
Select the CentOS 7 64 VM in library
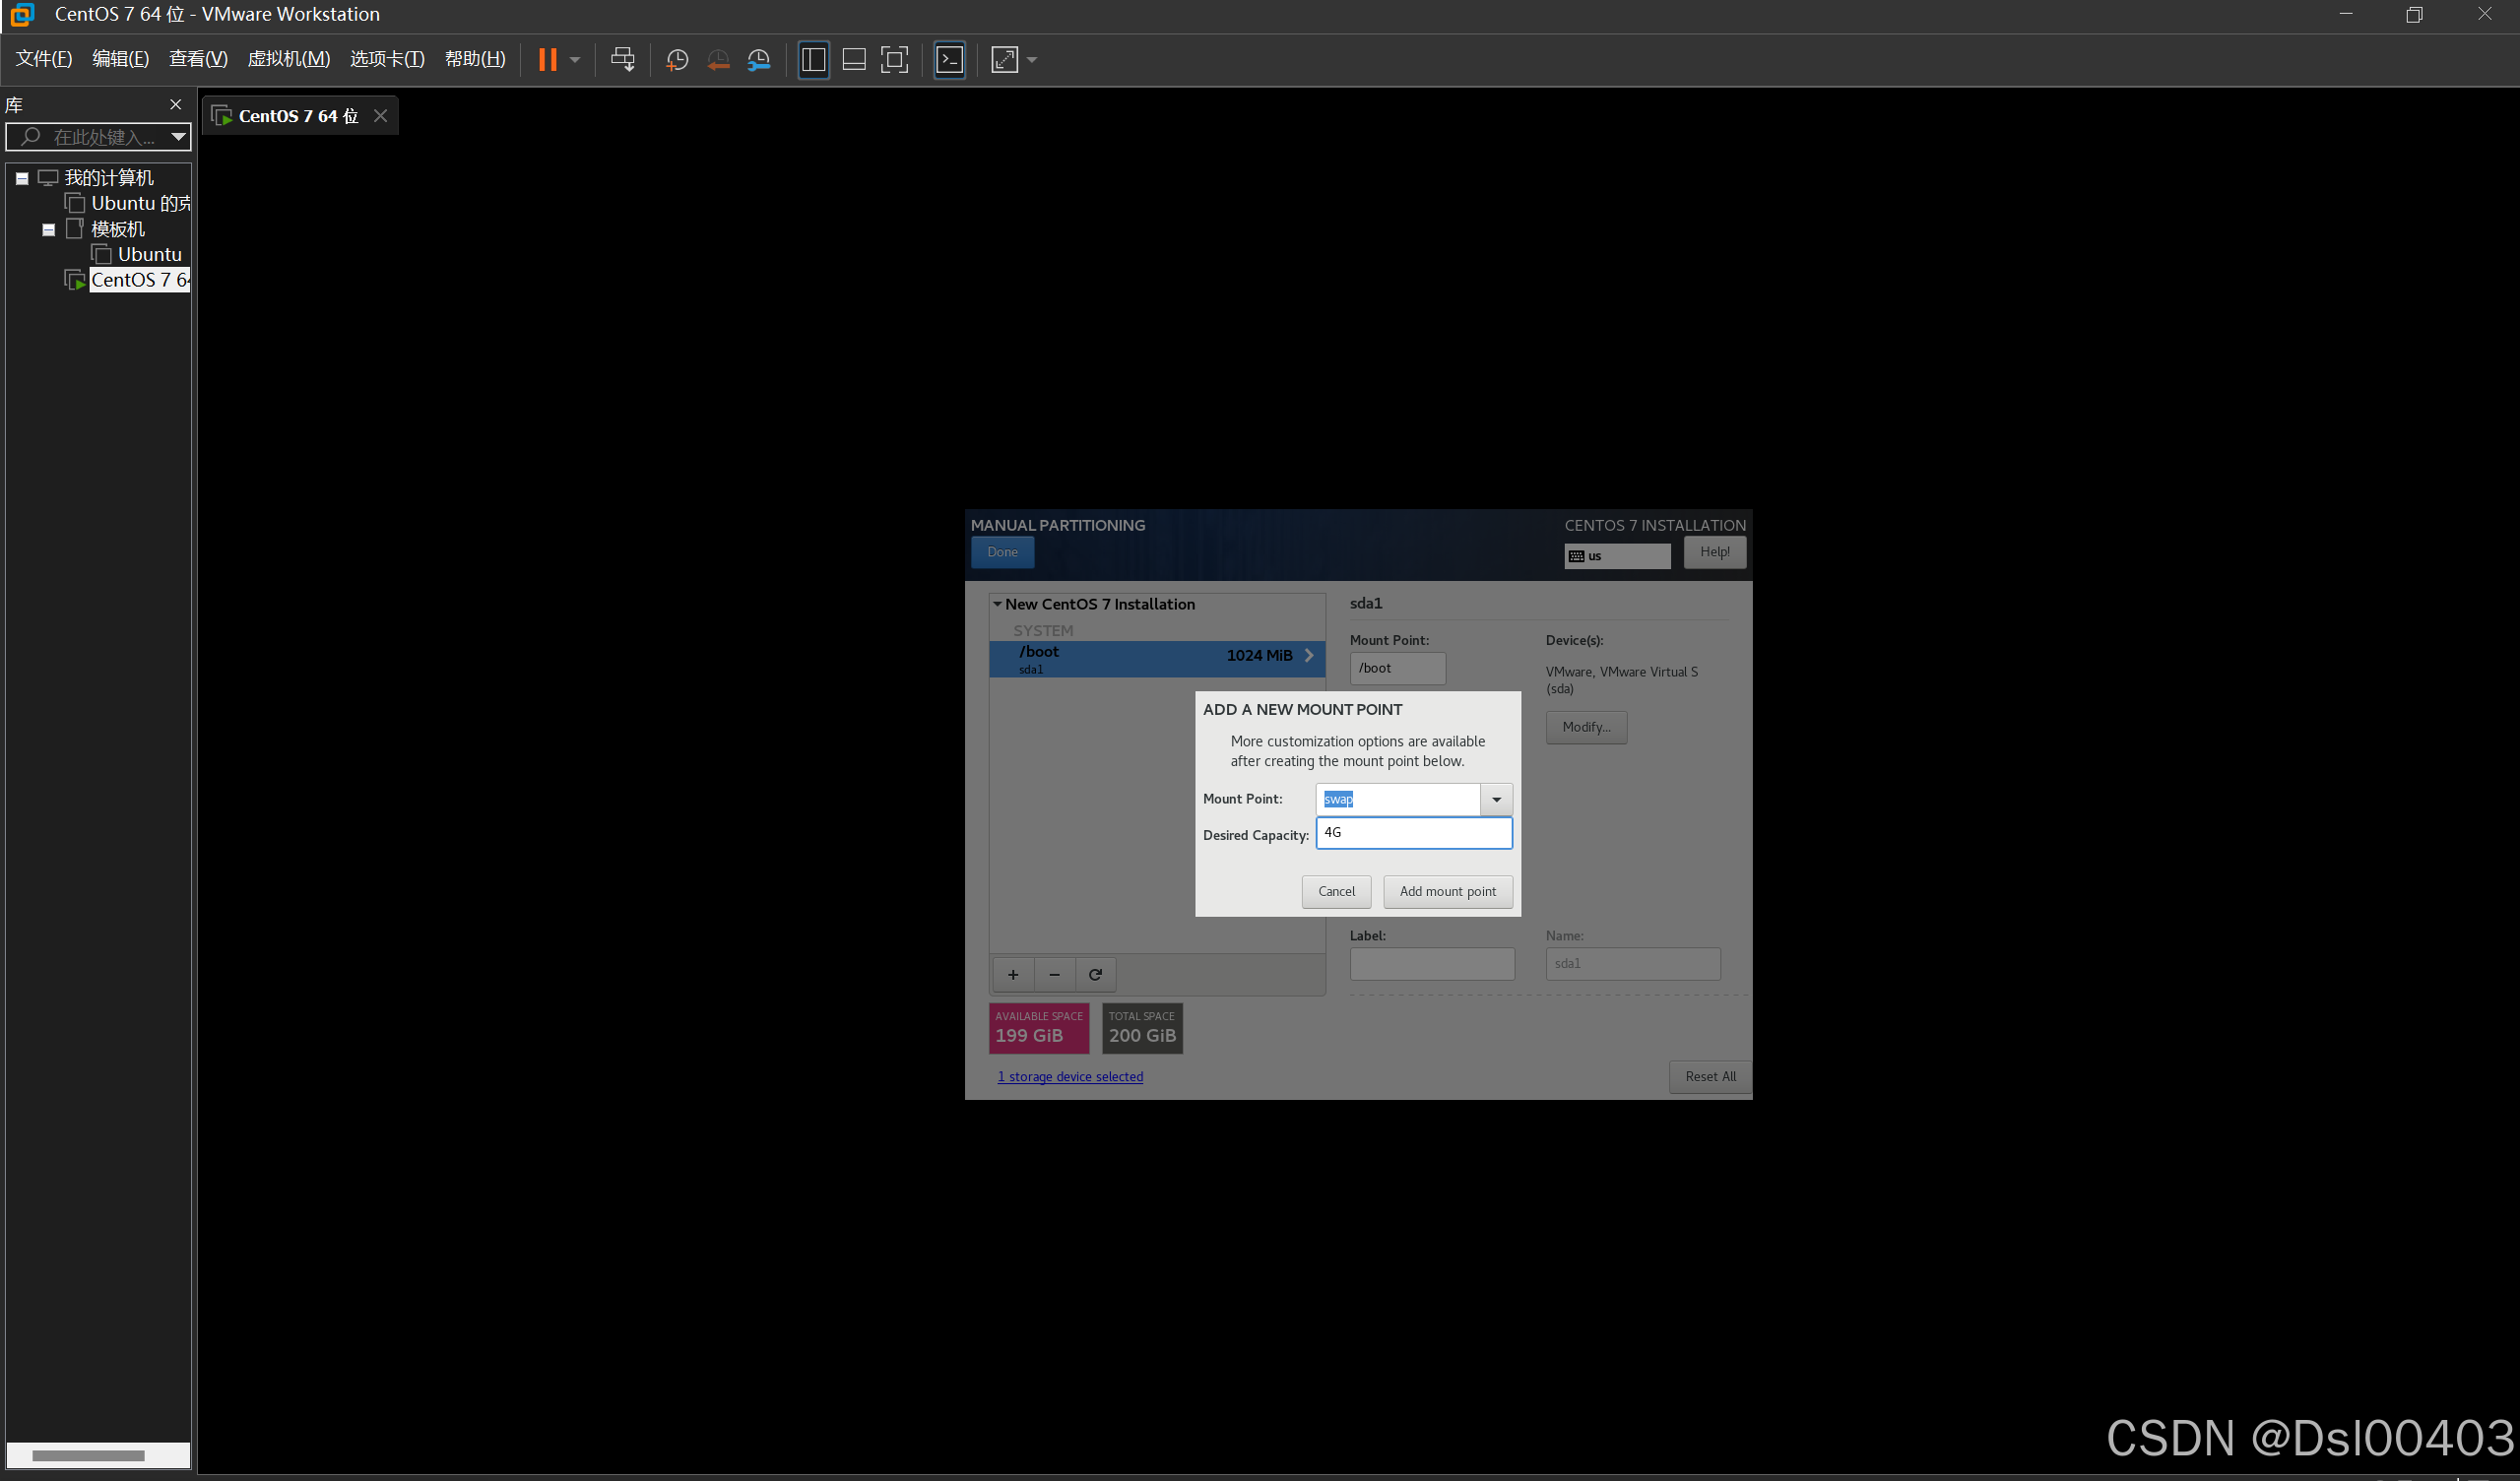coord(139,280)
